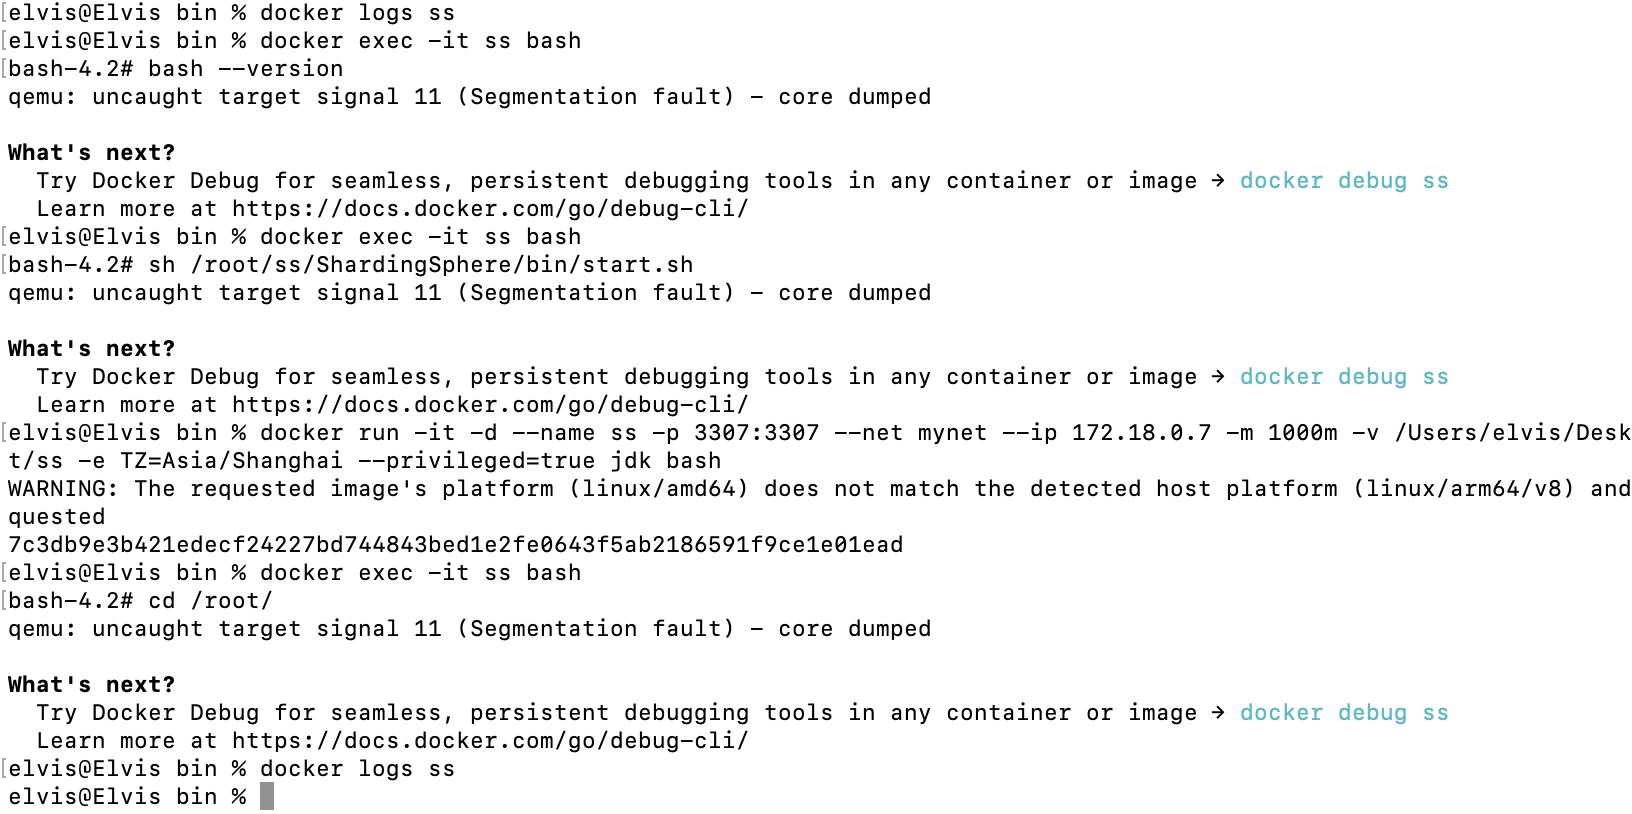Open first docs.docker.com debug-cli URL
1632x814 pixels.
[490, 209]
